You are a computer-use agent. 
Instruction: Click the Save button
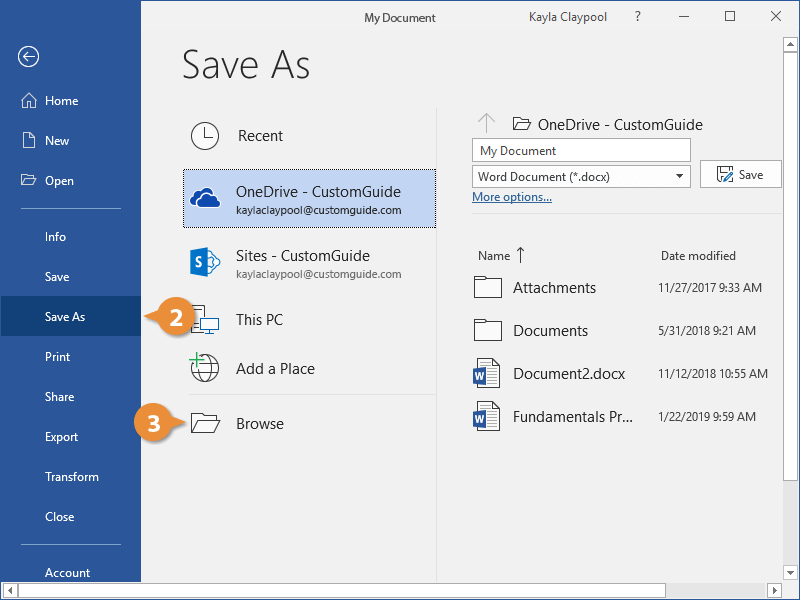coord(740,175)
